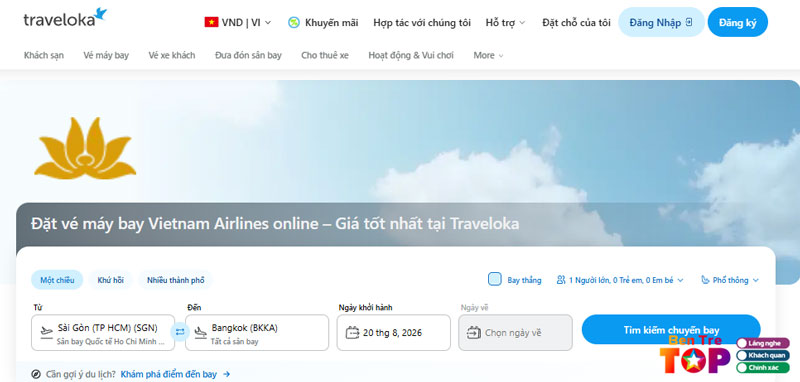800x382 pixels.
Task: Click the Vietnam Airlines lotus logo
Action: pyautogui.click(x=85, y=148)
